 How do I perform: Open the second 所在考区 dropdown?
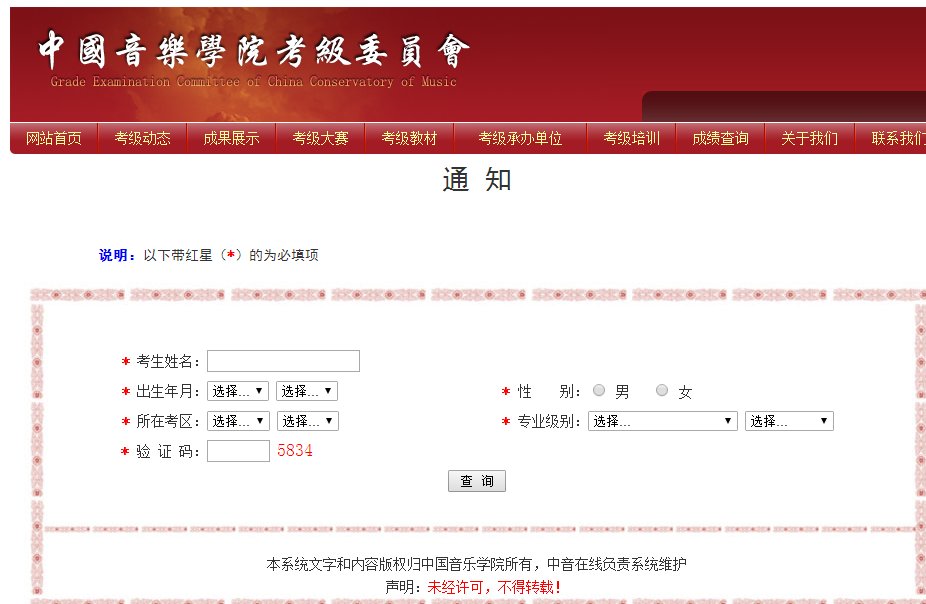point(307,420)
